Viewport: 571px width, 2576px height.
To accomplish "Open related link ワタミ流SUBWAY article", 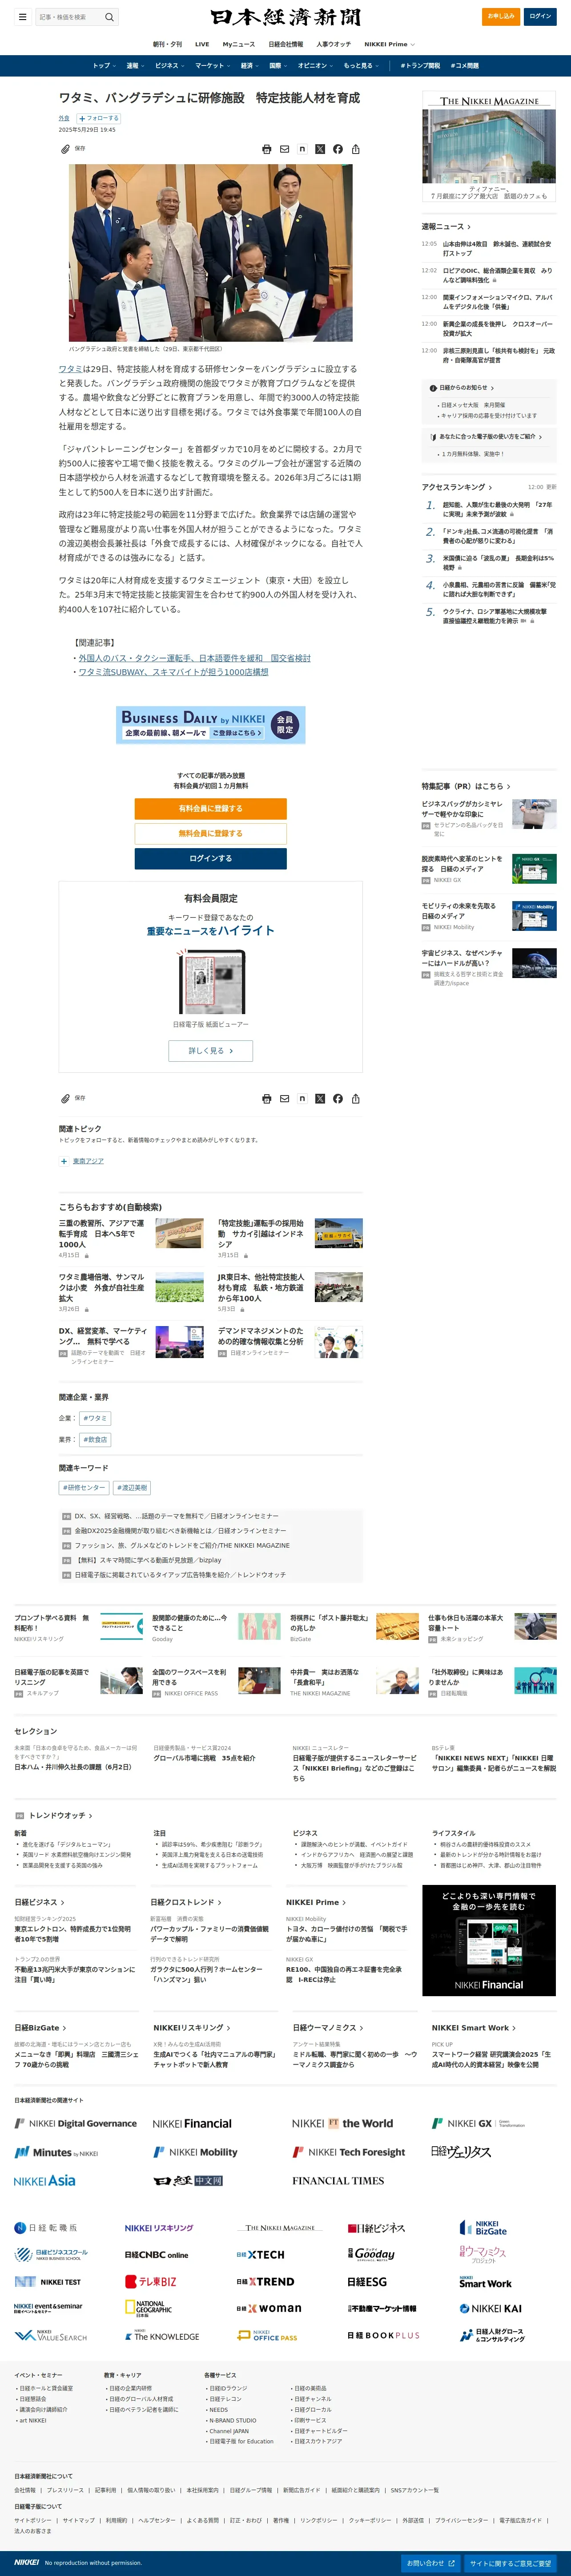I will coord(173,672).
